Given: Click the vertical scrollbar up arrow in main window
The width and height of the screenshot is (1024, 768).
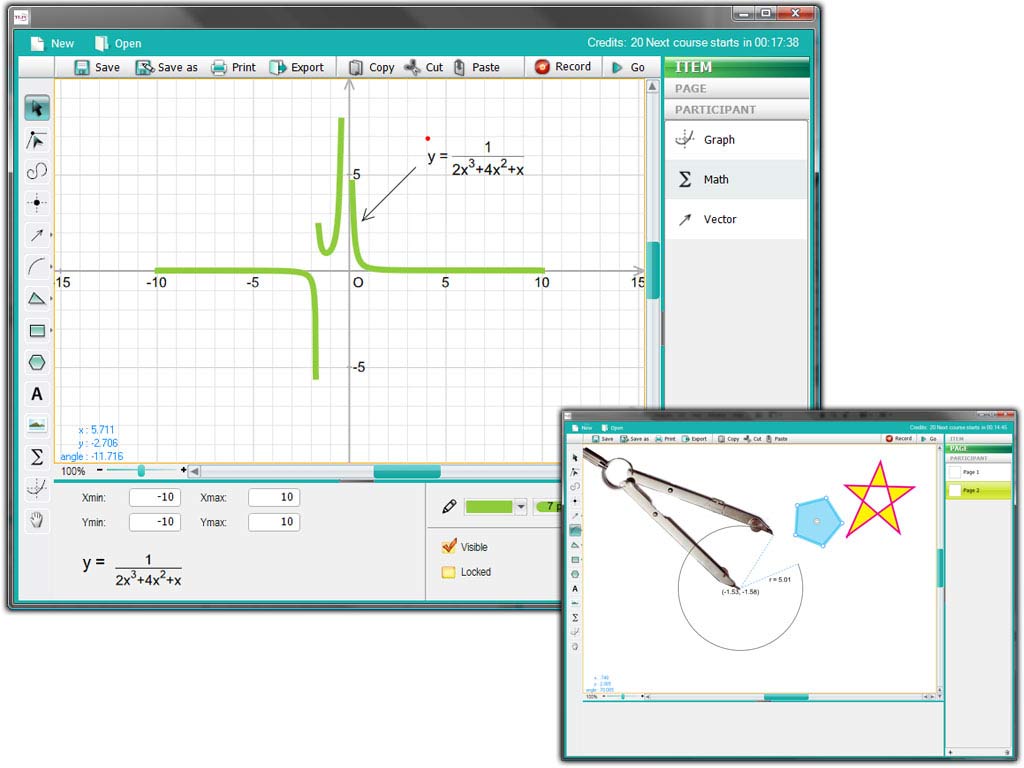Looking at the screenshot, I should point(652,86).
